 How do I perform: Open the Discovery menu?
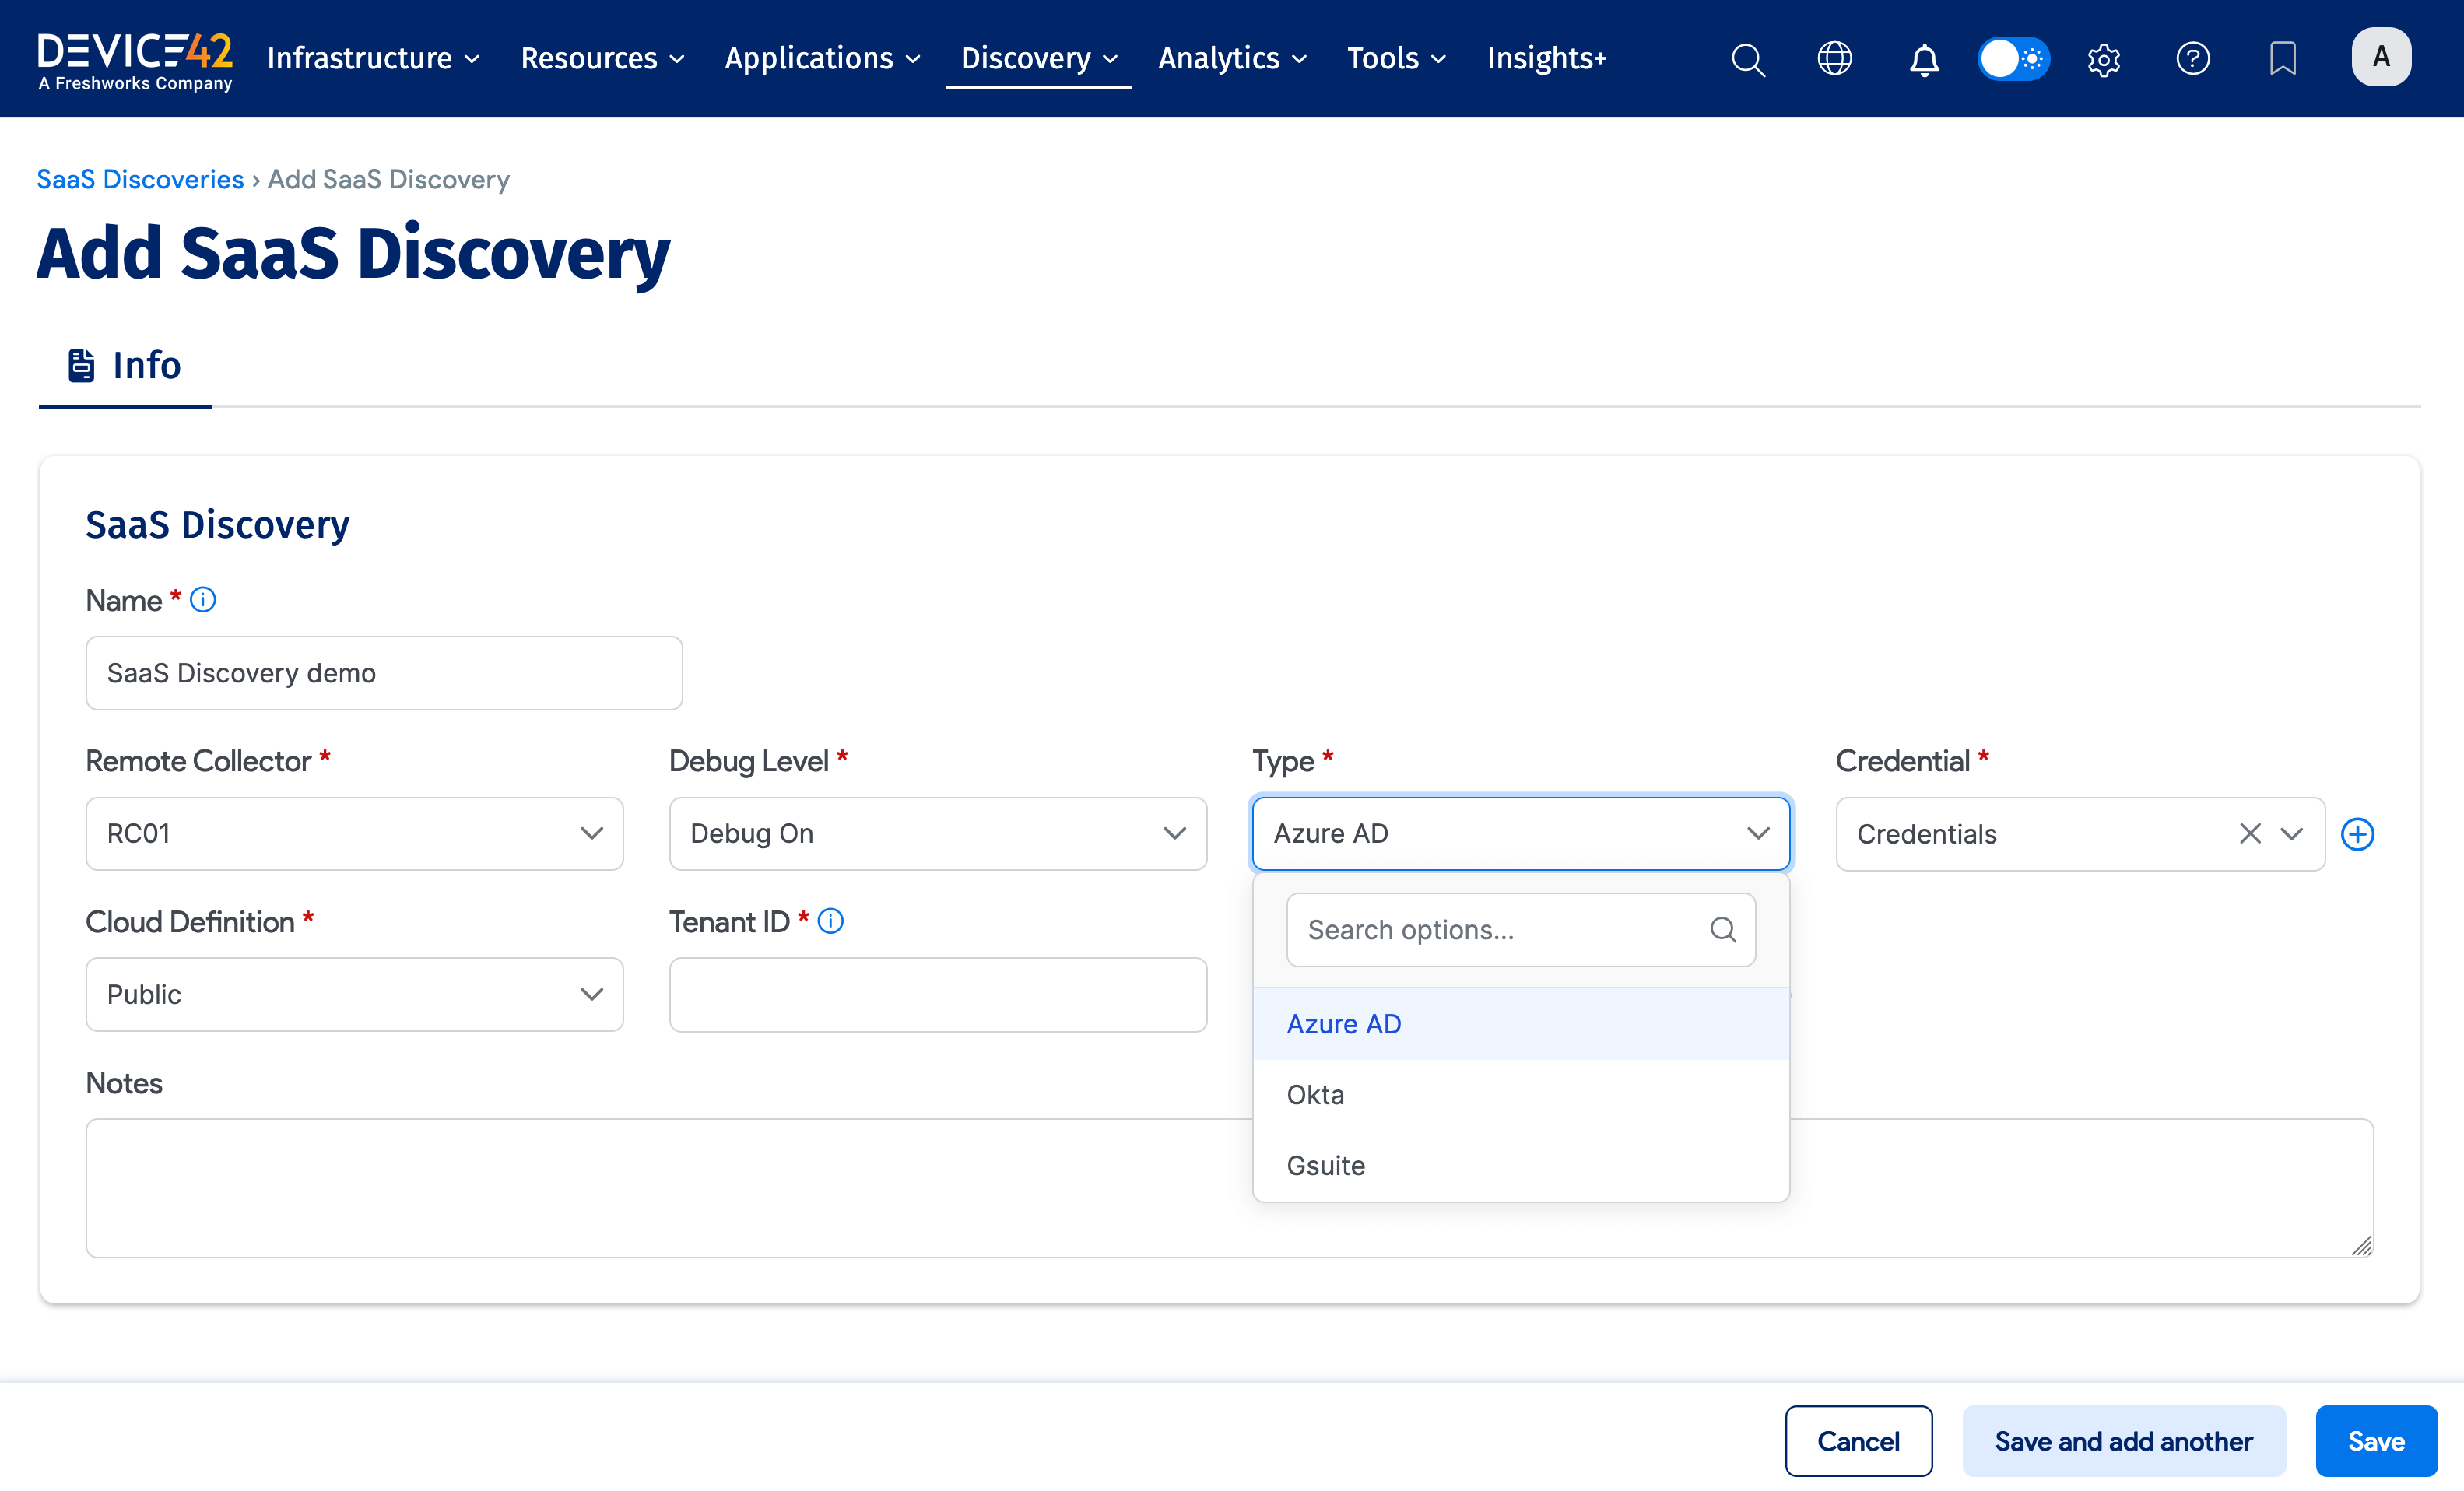coord(1038,59)
